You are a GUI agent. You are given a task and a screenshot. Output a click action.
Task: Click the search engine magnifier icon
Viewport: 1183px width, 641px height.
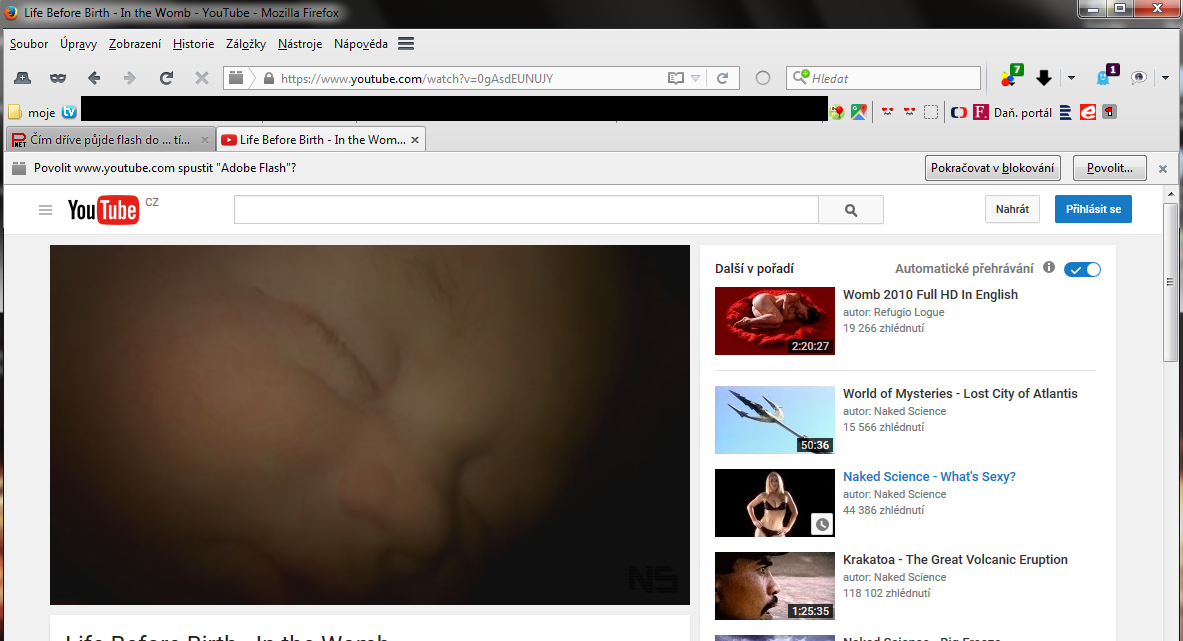point(800,77)
